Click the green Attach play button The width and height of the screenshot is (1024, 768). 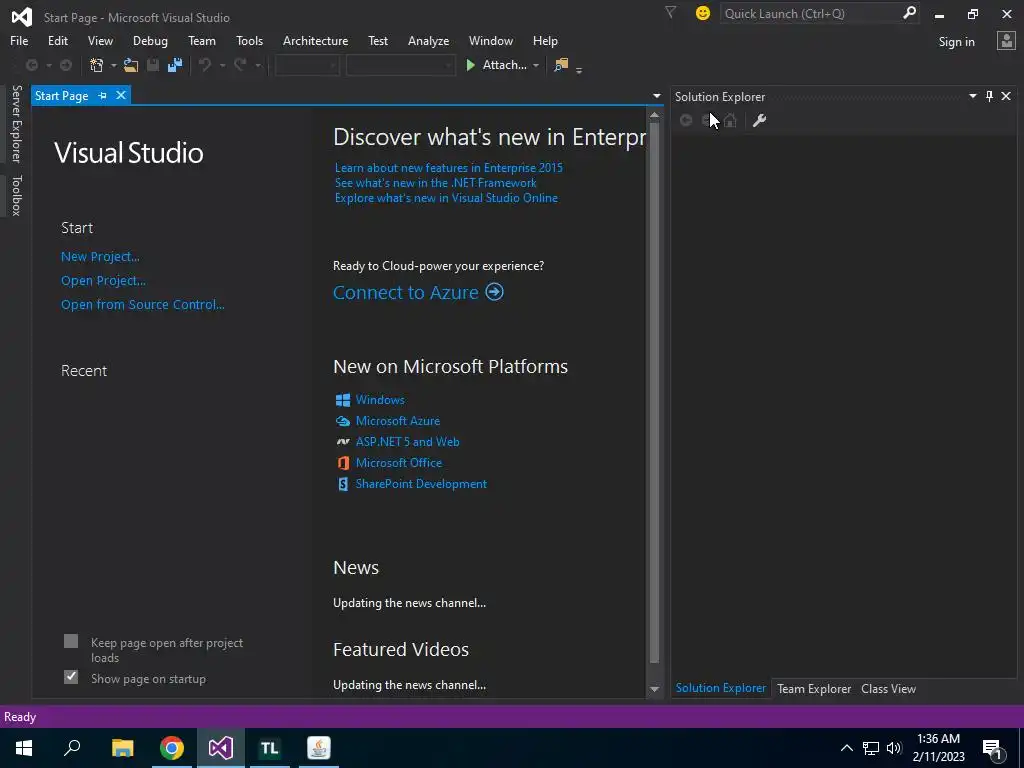[470, 65]
